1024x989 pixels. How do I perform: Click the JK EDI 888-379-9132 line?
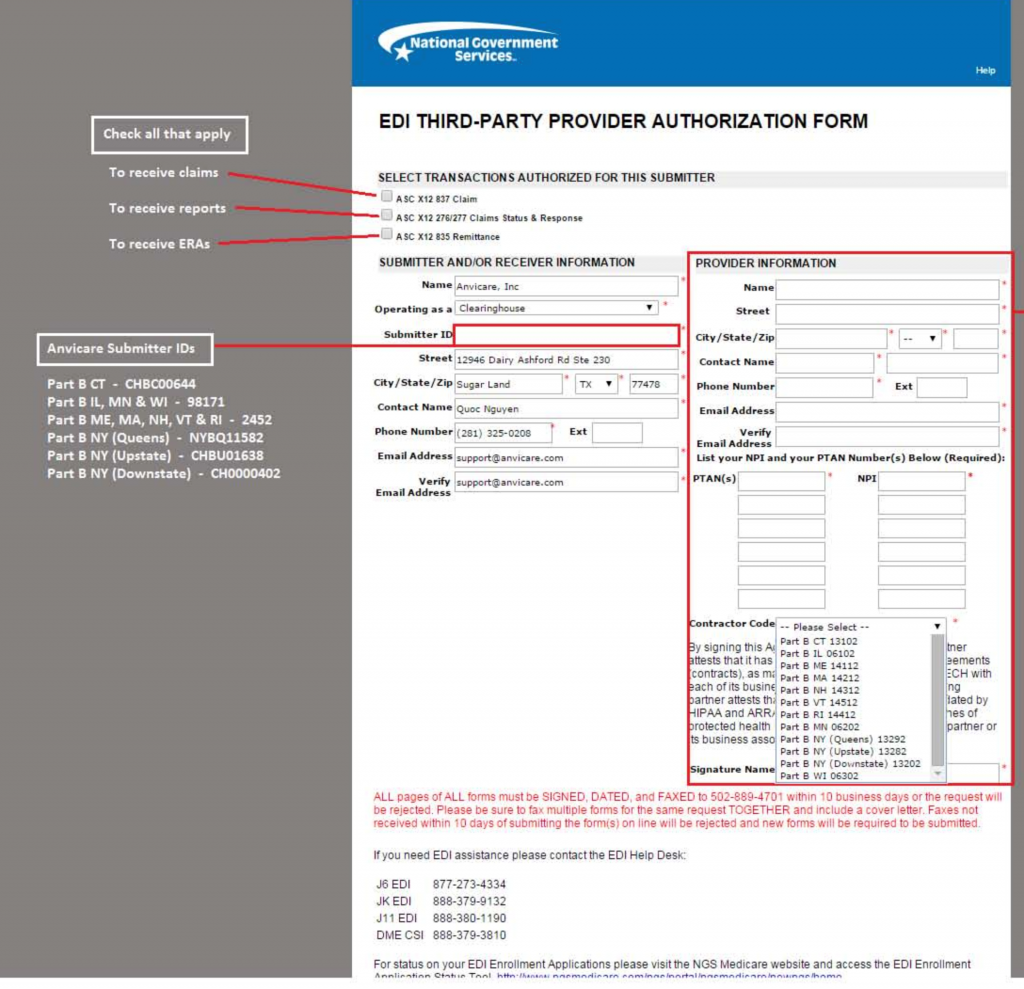441,901
